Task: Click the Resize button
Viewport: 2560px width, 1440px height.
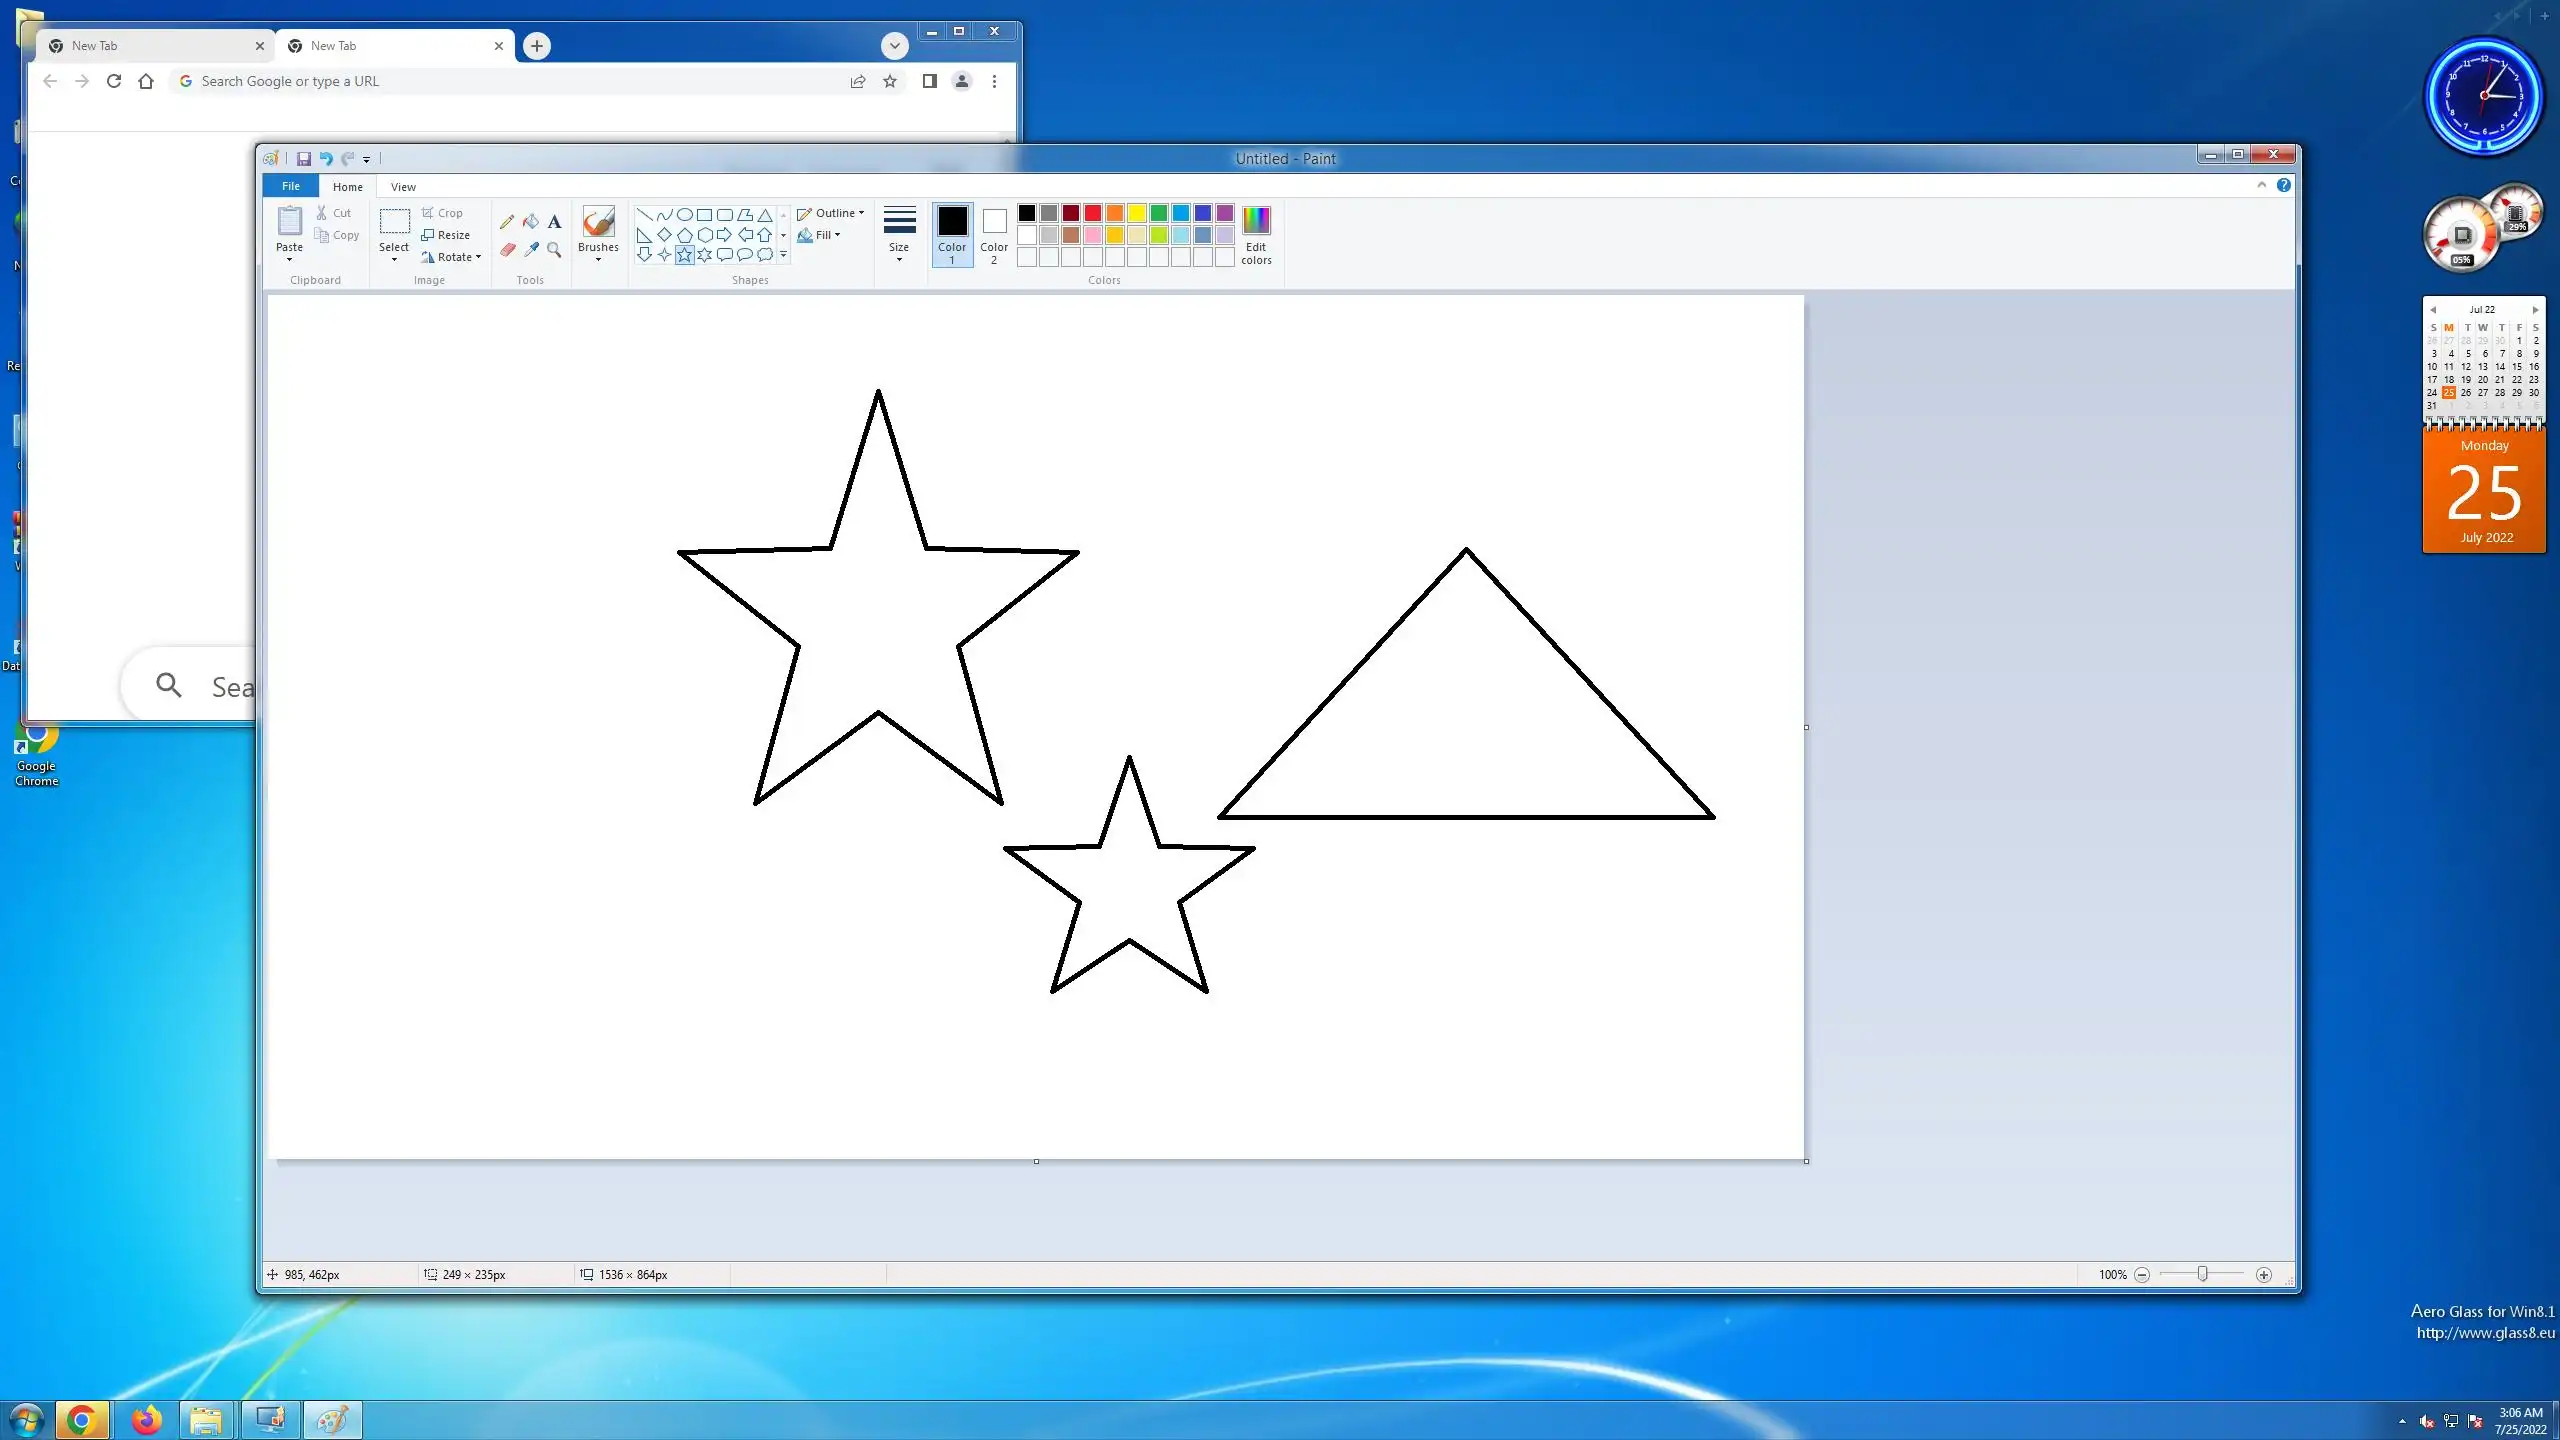Action: point(446,235)
